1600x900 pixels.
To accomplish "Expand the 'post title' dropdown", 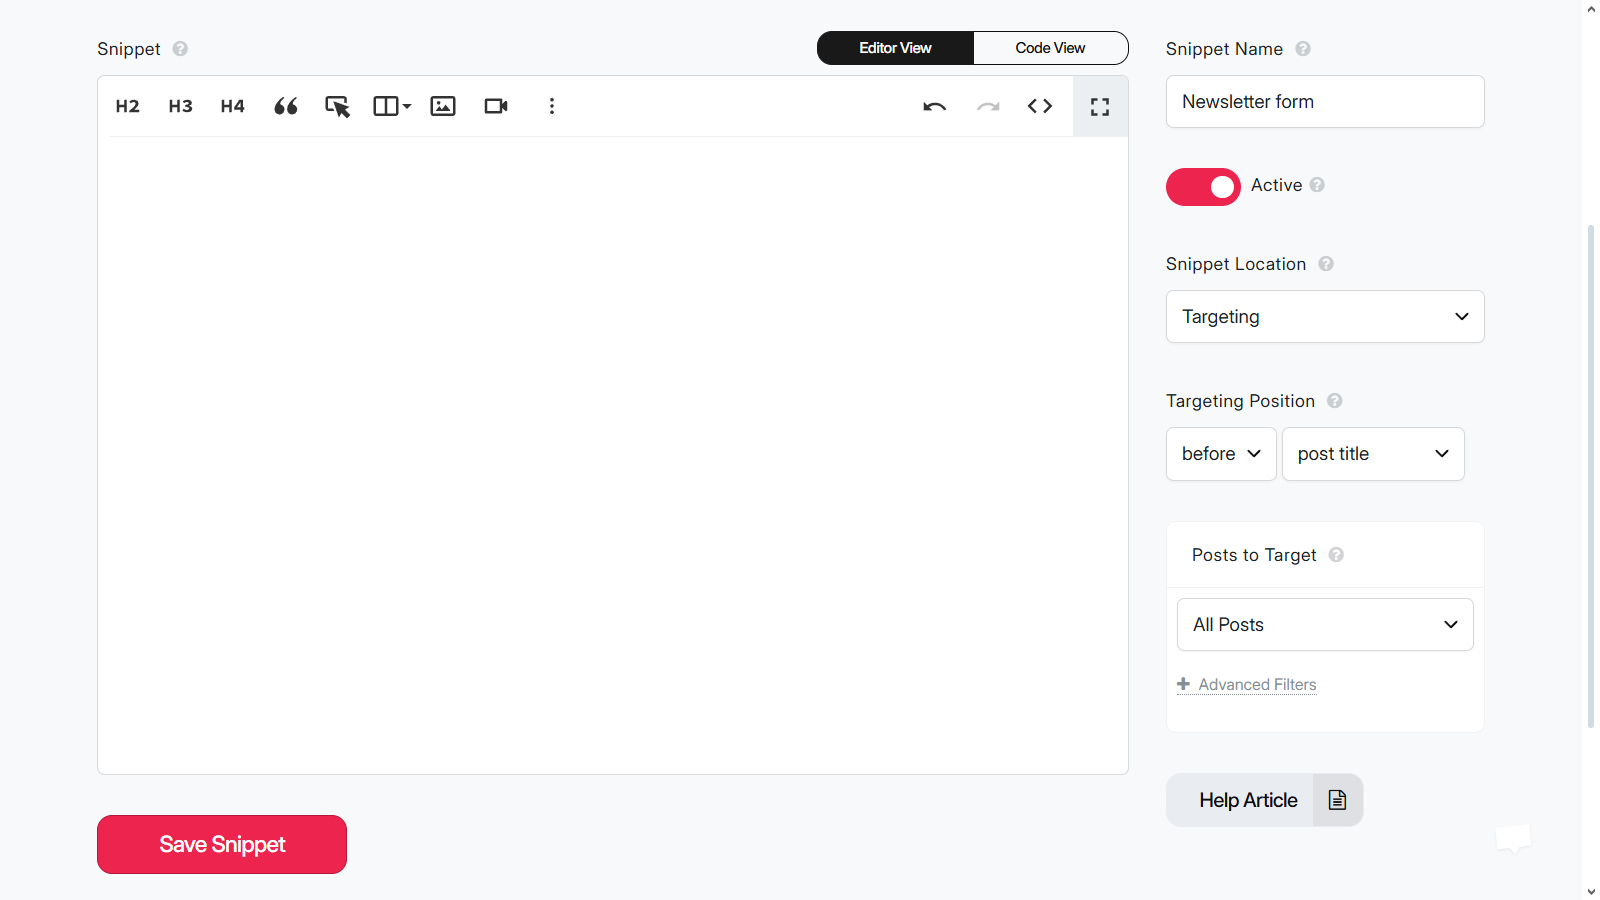I will [1372, 454].
